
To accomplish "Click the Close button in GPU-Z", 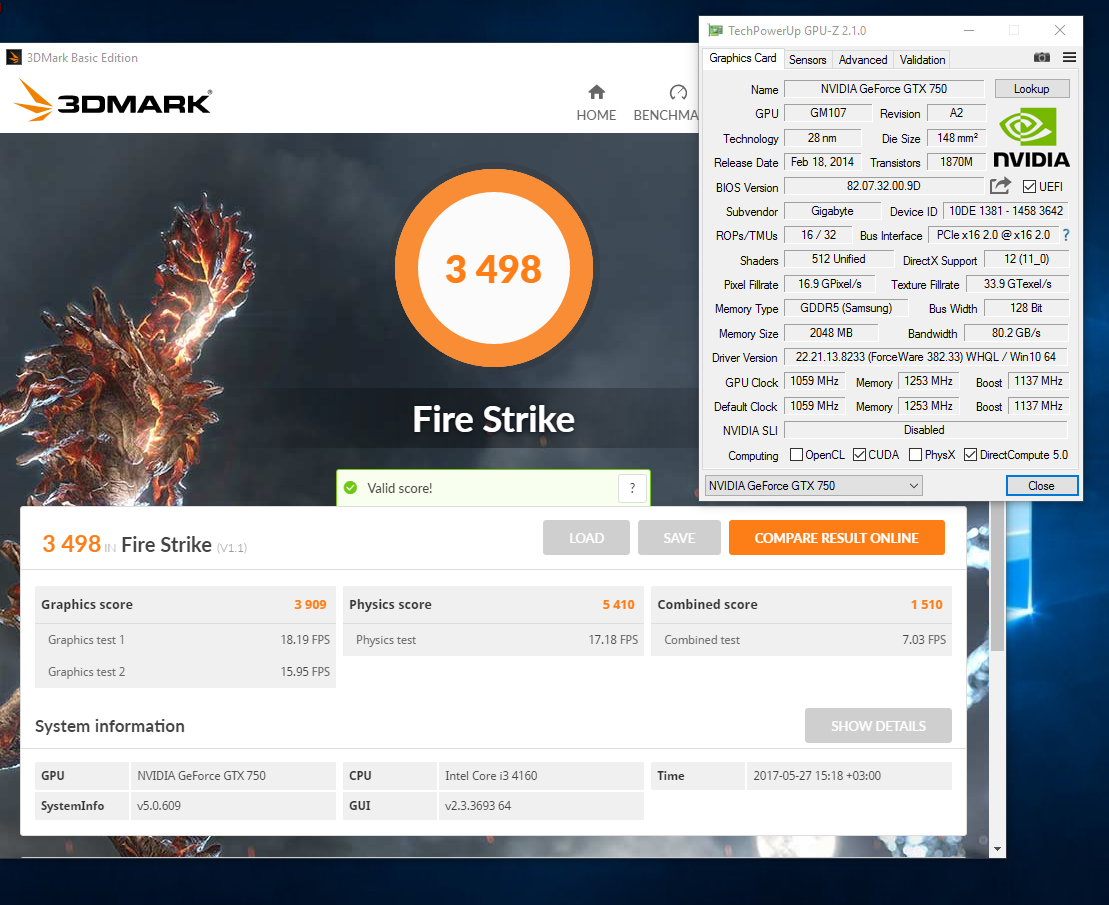I will [1041, 486].
